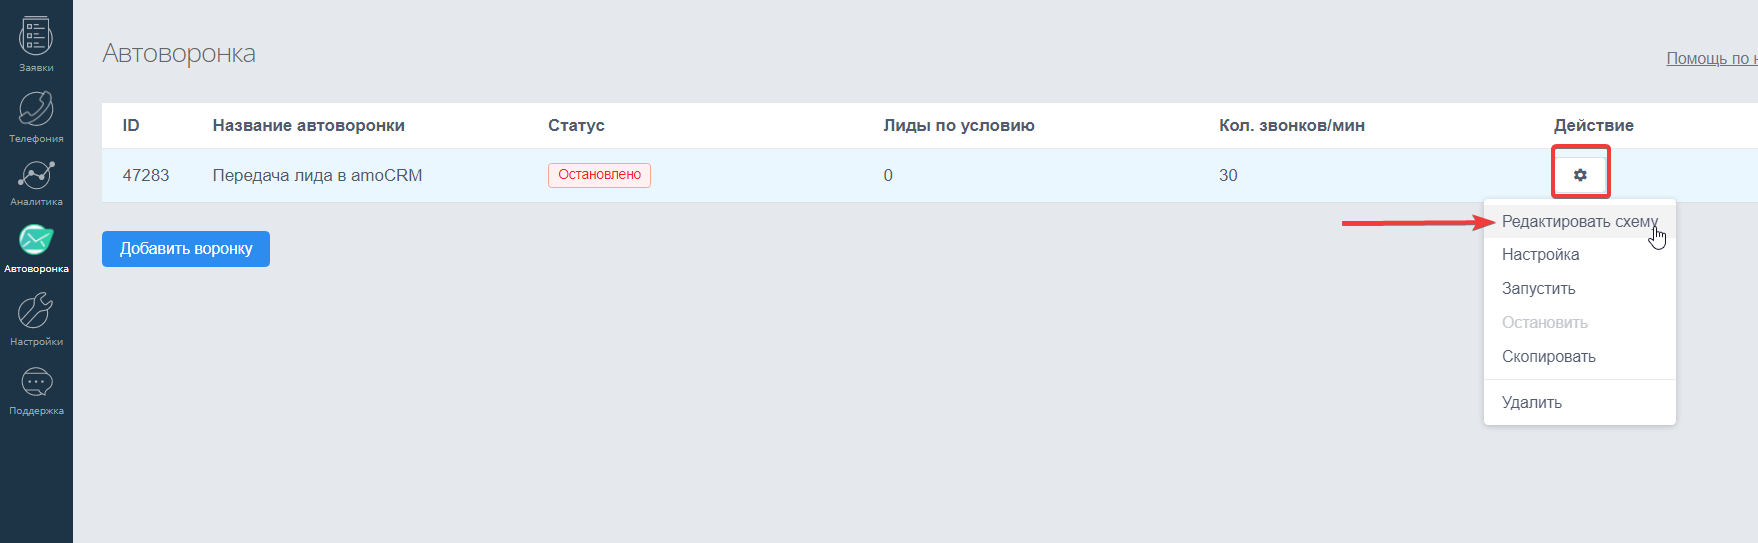This screenshot has width=1758, height=543.
Task: Click the Автоворонка page heading
Action: (179, 54)
